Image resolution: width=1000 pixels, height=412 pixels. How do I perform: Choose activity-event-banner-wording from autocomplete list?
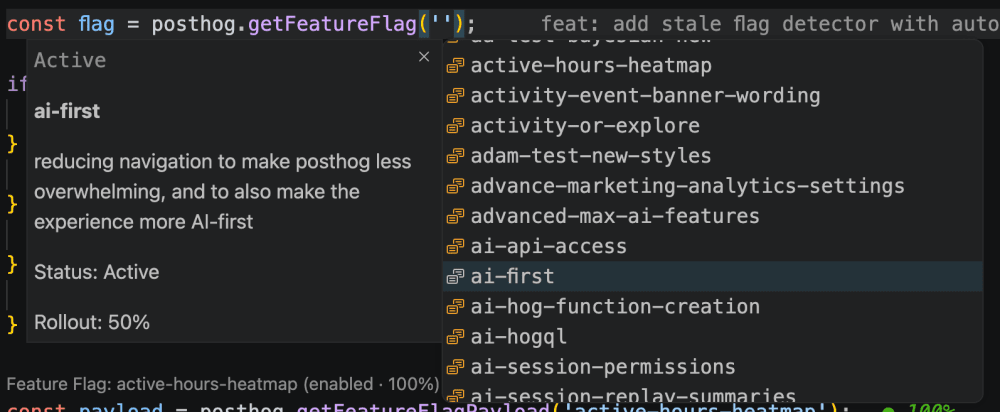pyautogui.click(x=712, y=96)
